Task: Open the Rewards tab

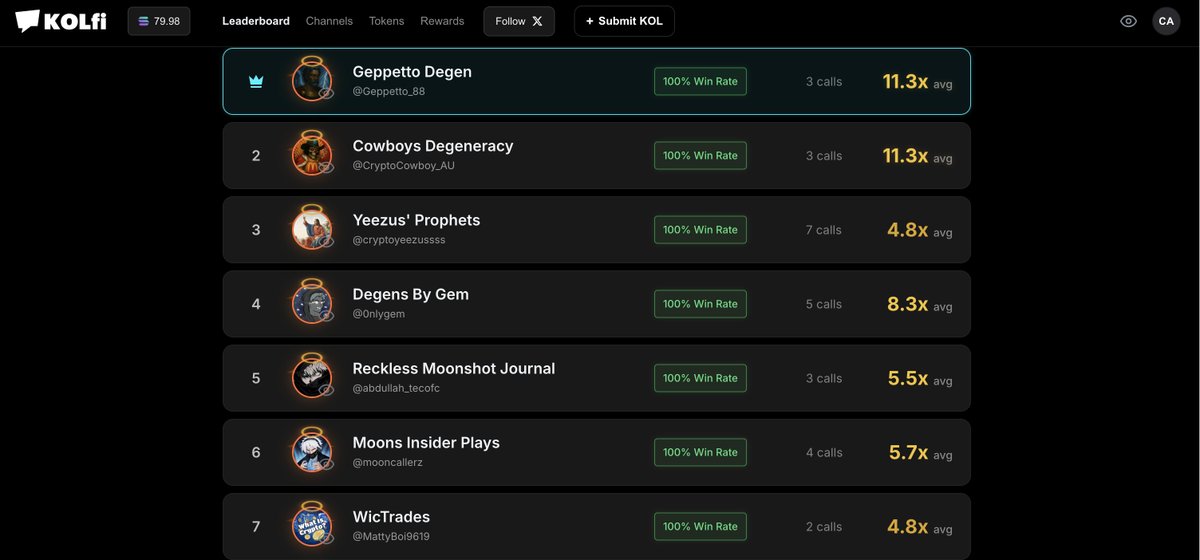Action: (442, 21)
